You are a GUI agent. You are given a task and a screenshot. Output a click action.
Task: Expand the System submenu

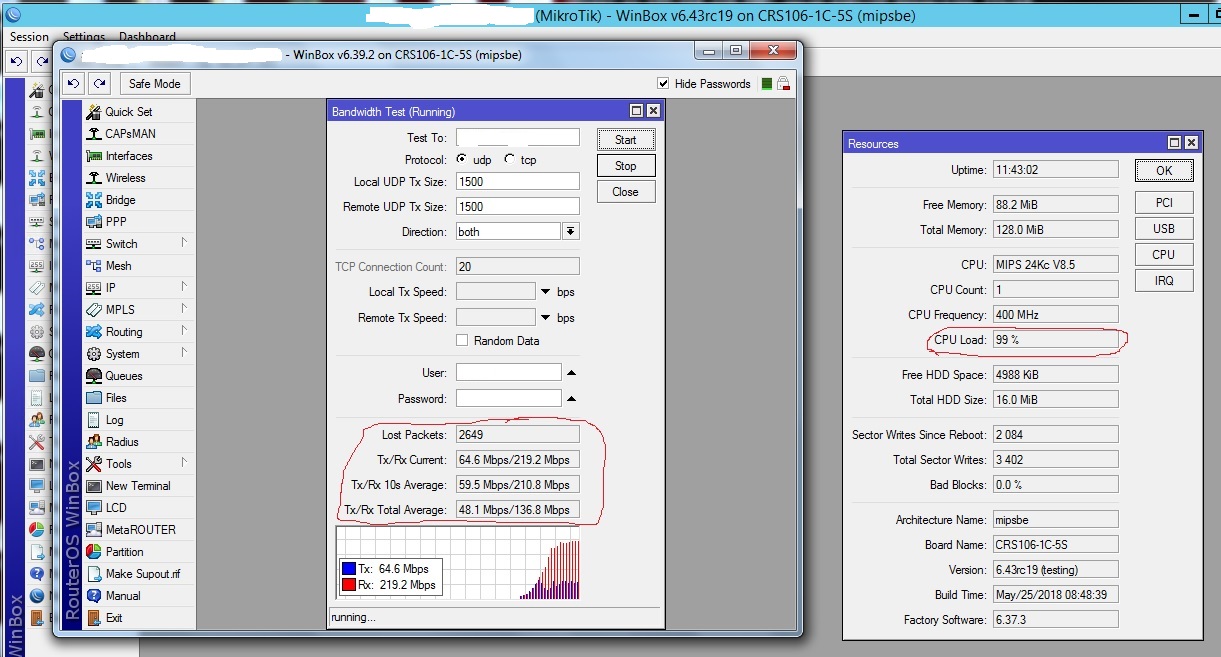[184, 353]
